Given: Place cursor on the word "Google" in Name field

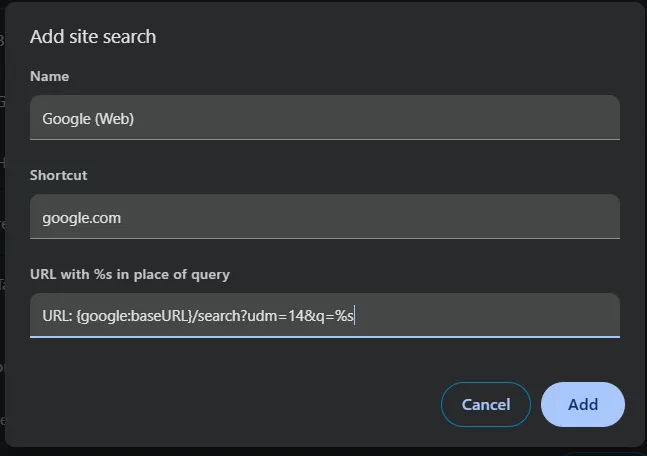Looking at the screenshot, I should click(x=66, y=119).
